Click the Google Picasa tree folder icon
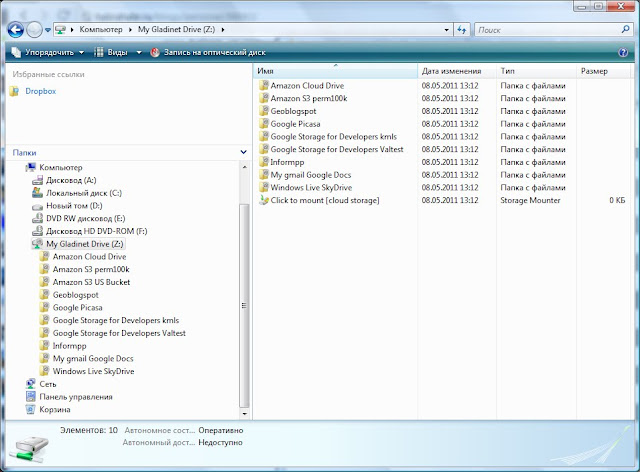The width and height of the screenshot is (640, 472). [44, 307]
